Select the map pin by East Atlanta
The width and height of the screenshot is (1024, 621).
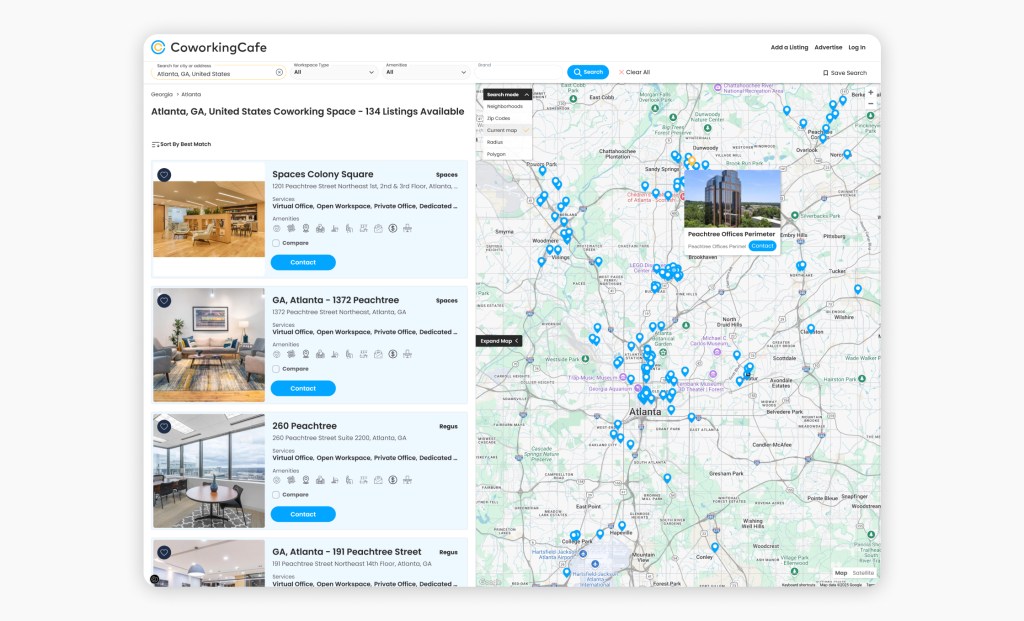coord(692,417)
